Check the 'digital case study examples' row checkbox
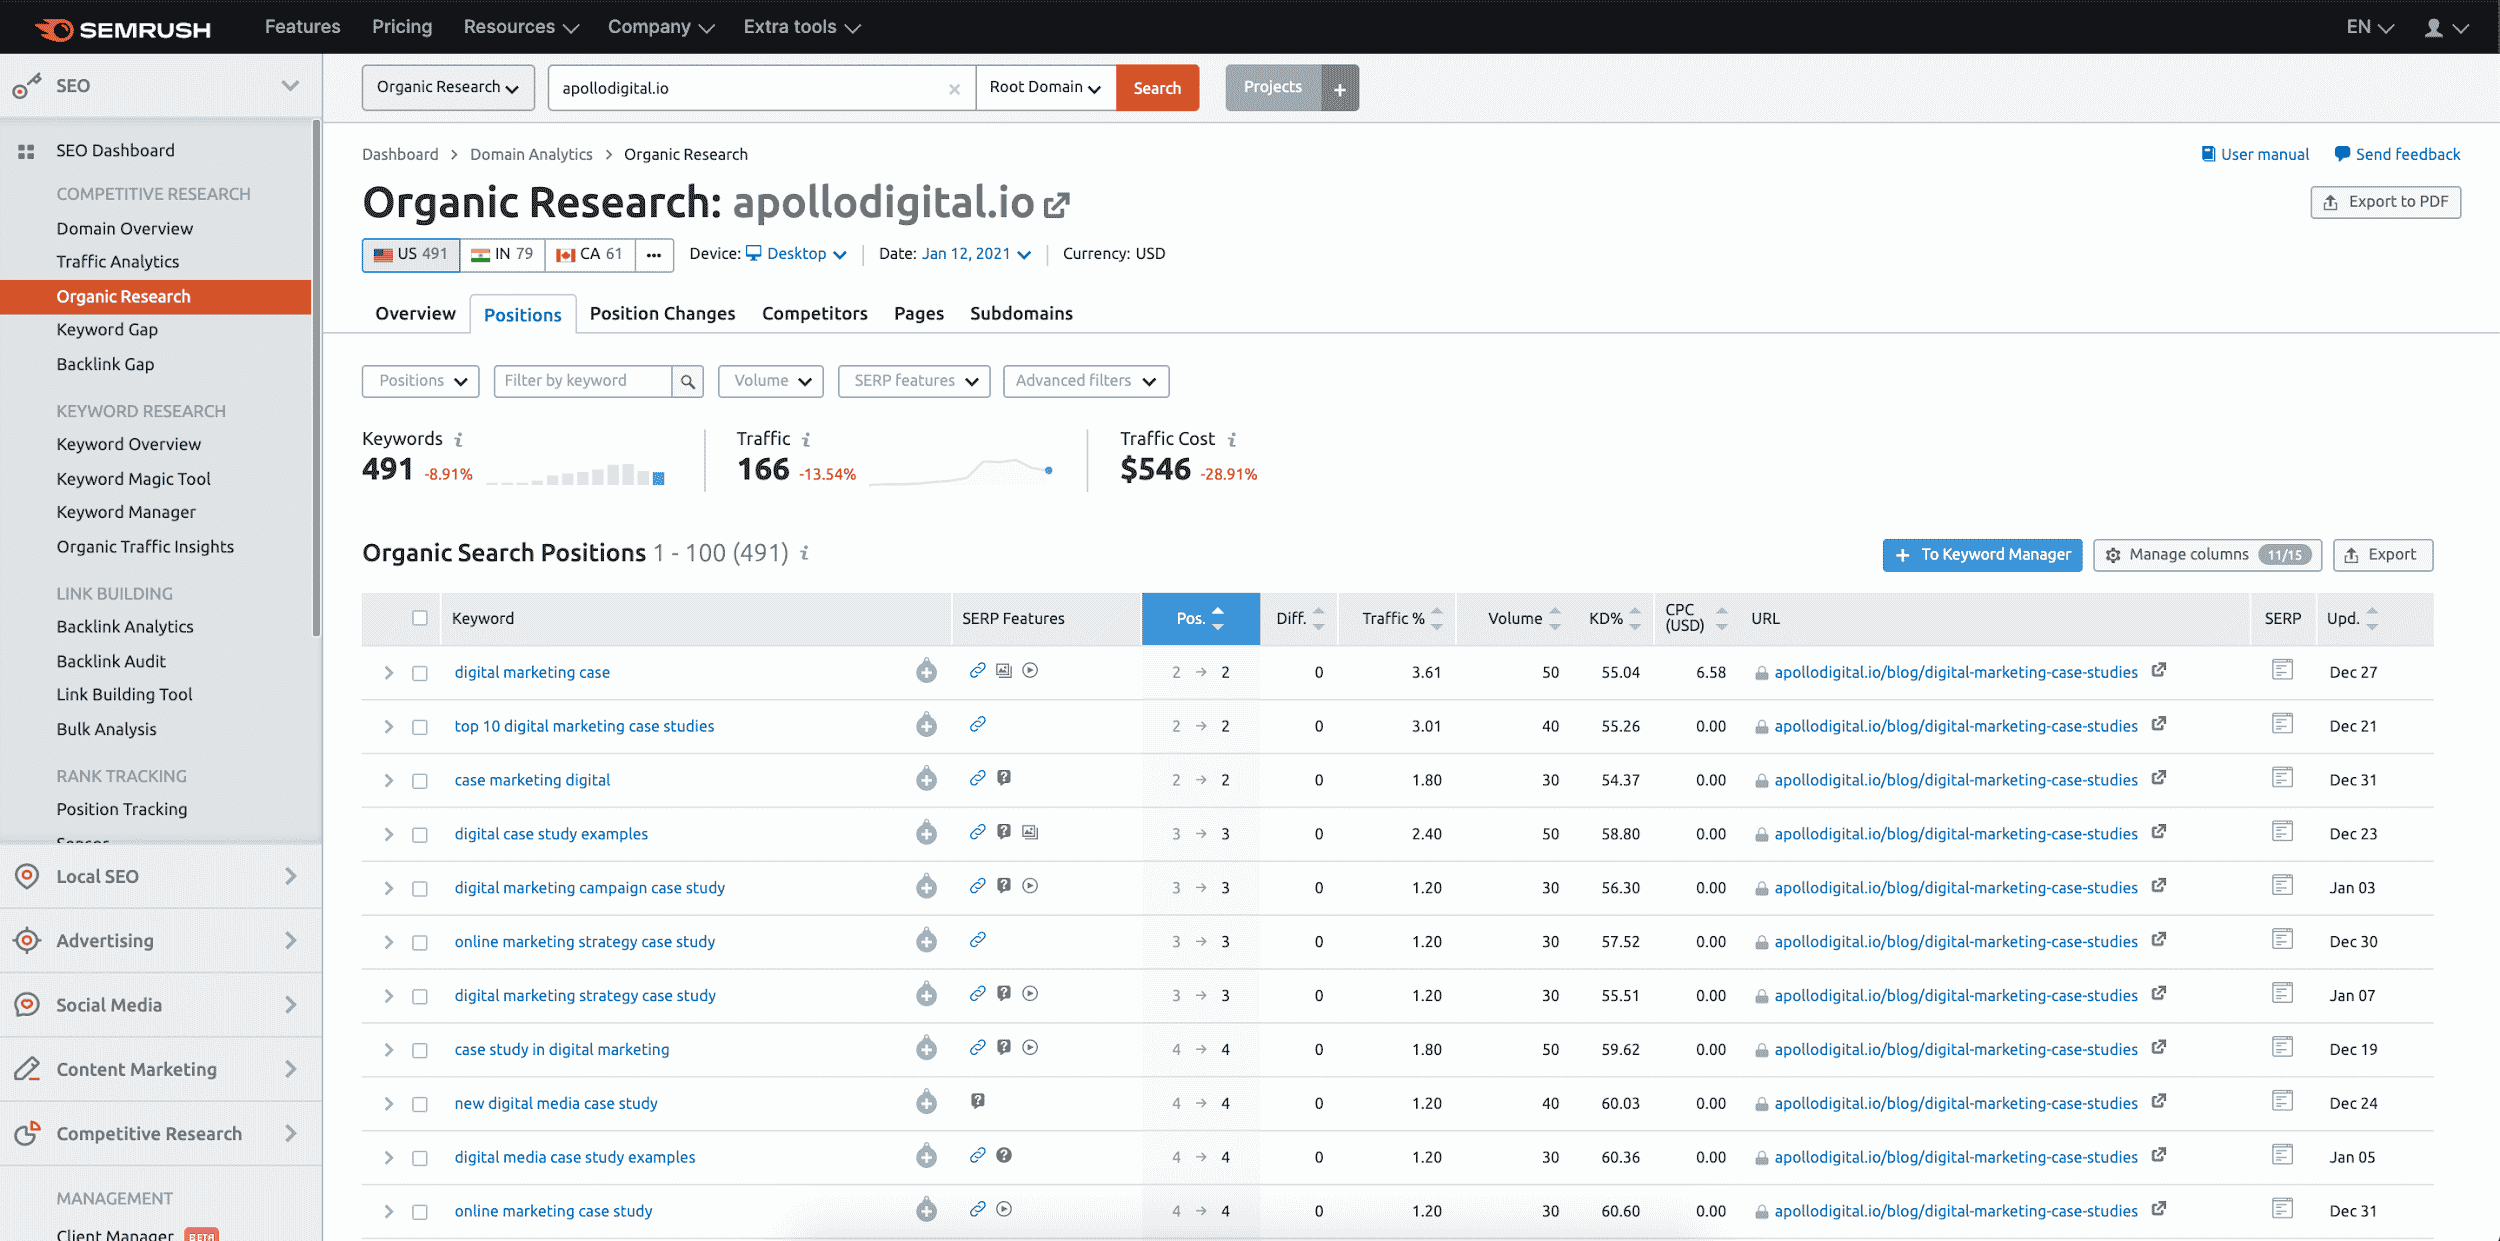The width and height of the screenshot is (2500, 1241). [x=420, y=835]
